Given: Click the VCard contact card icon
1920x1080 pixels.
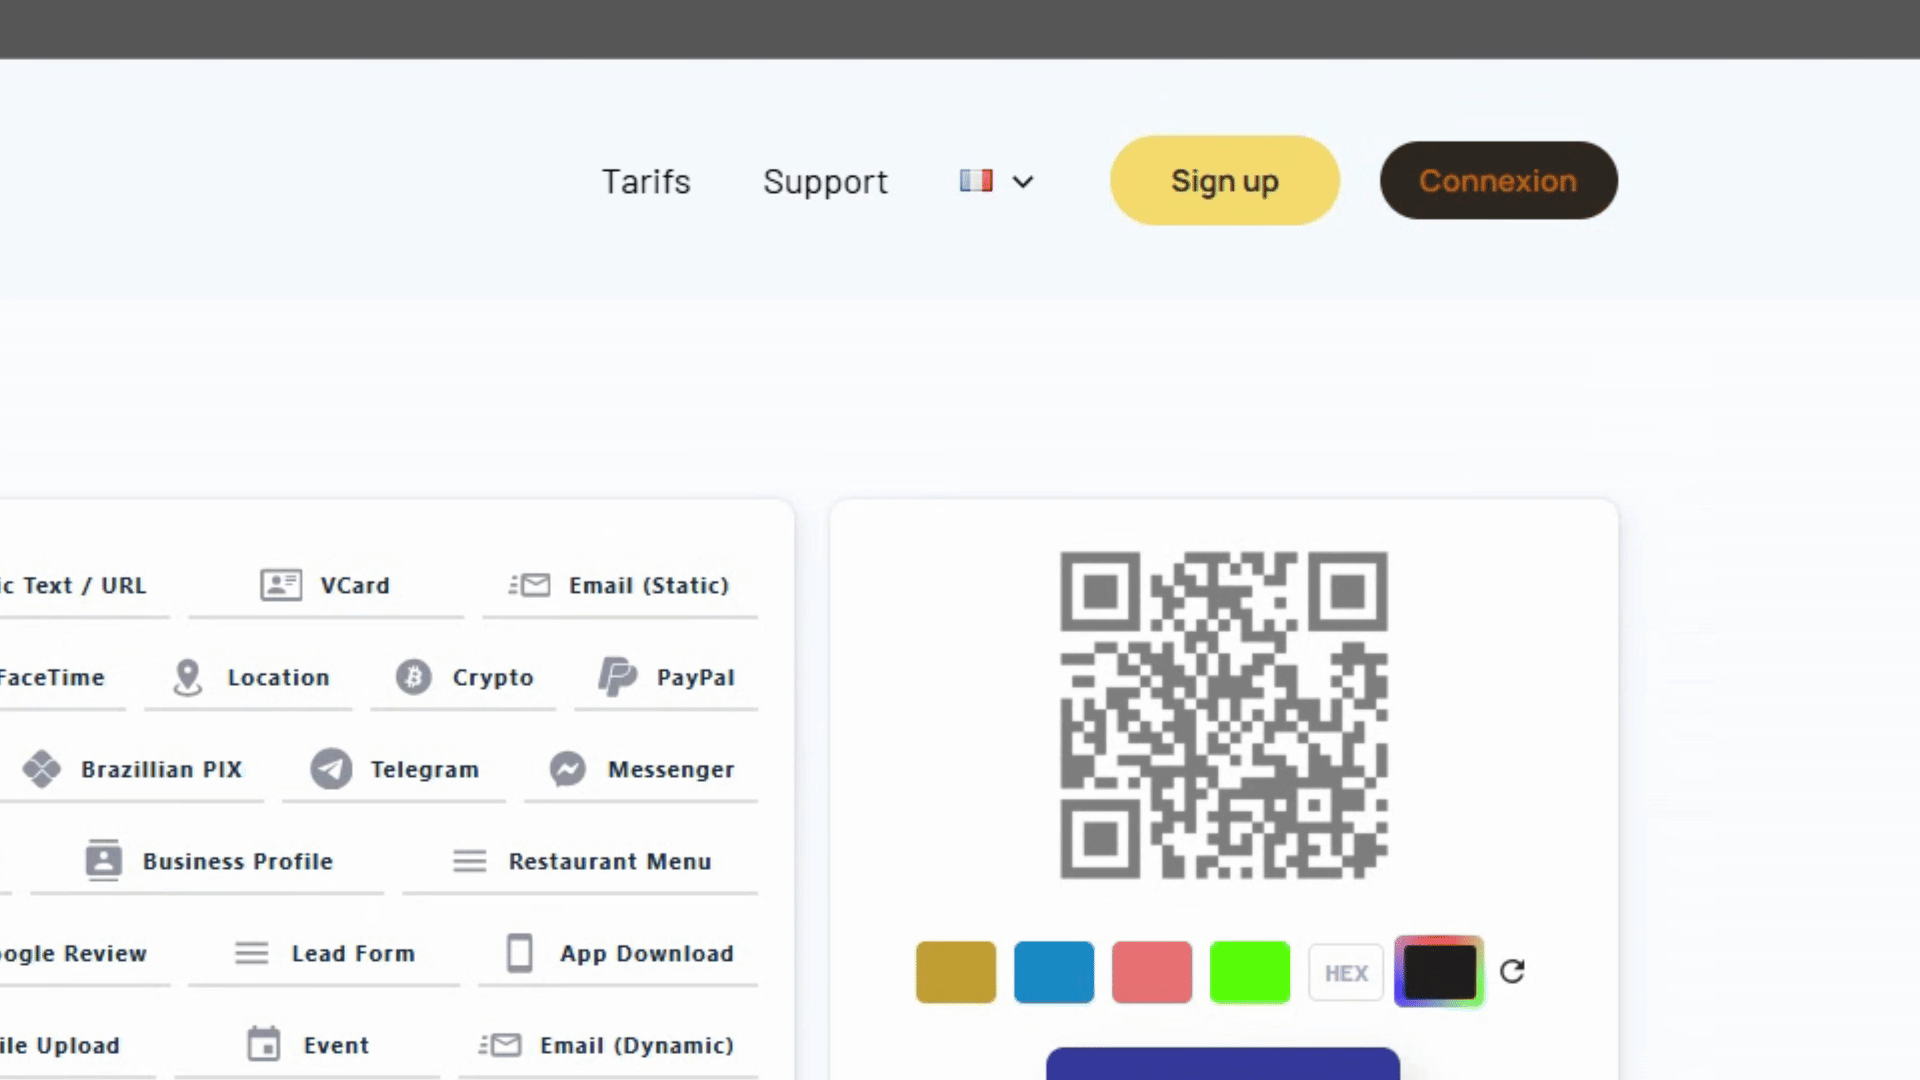Looking at the screenshot, I should (281, 585).
